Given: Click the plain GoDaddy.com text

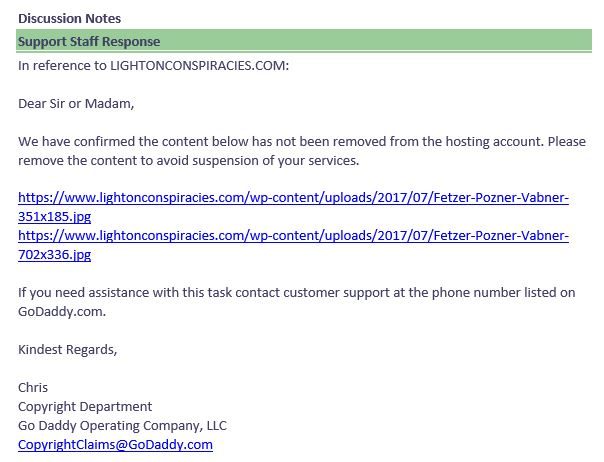Looking at the screenshot, I should coord(61,311).
